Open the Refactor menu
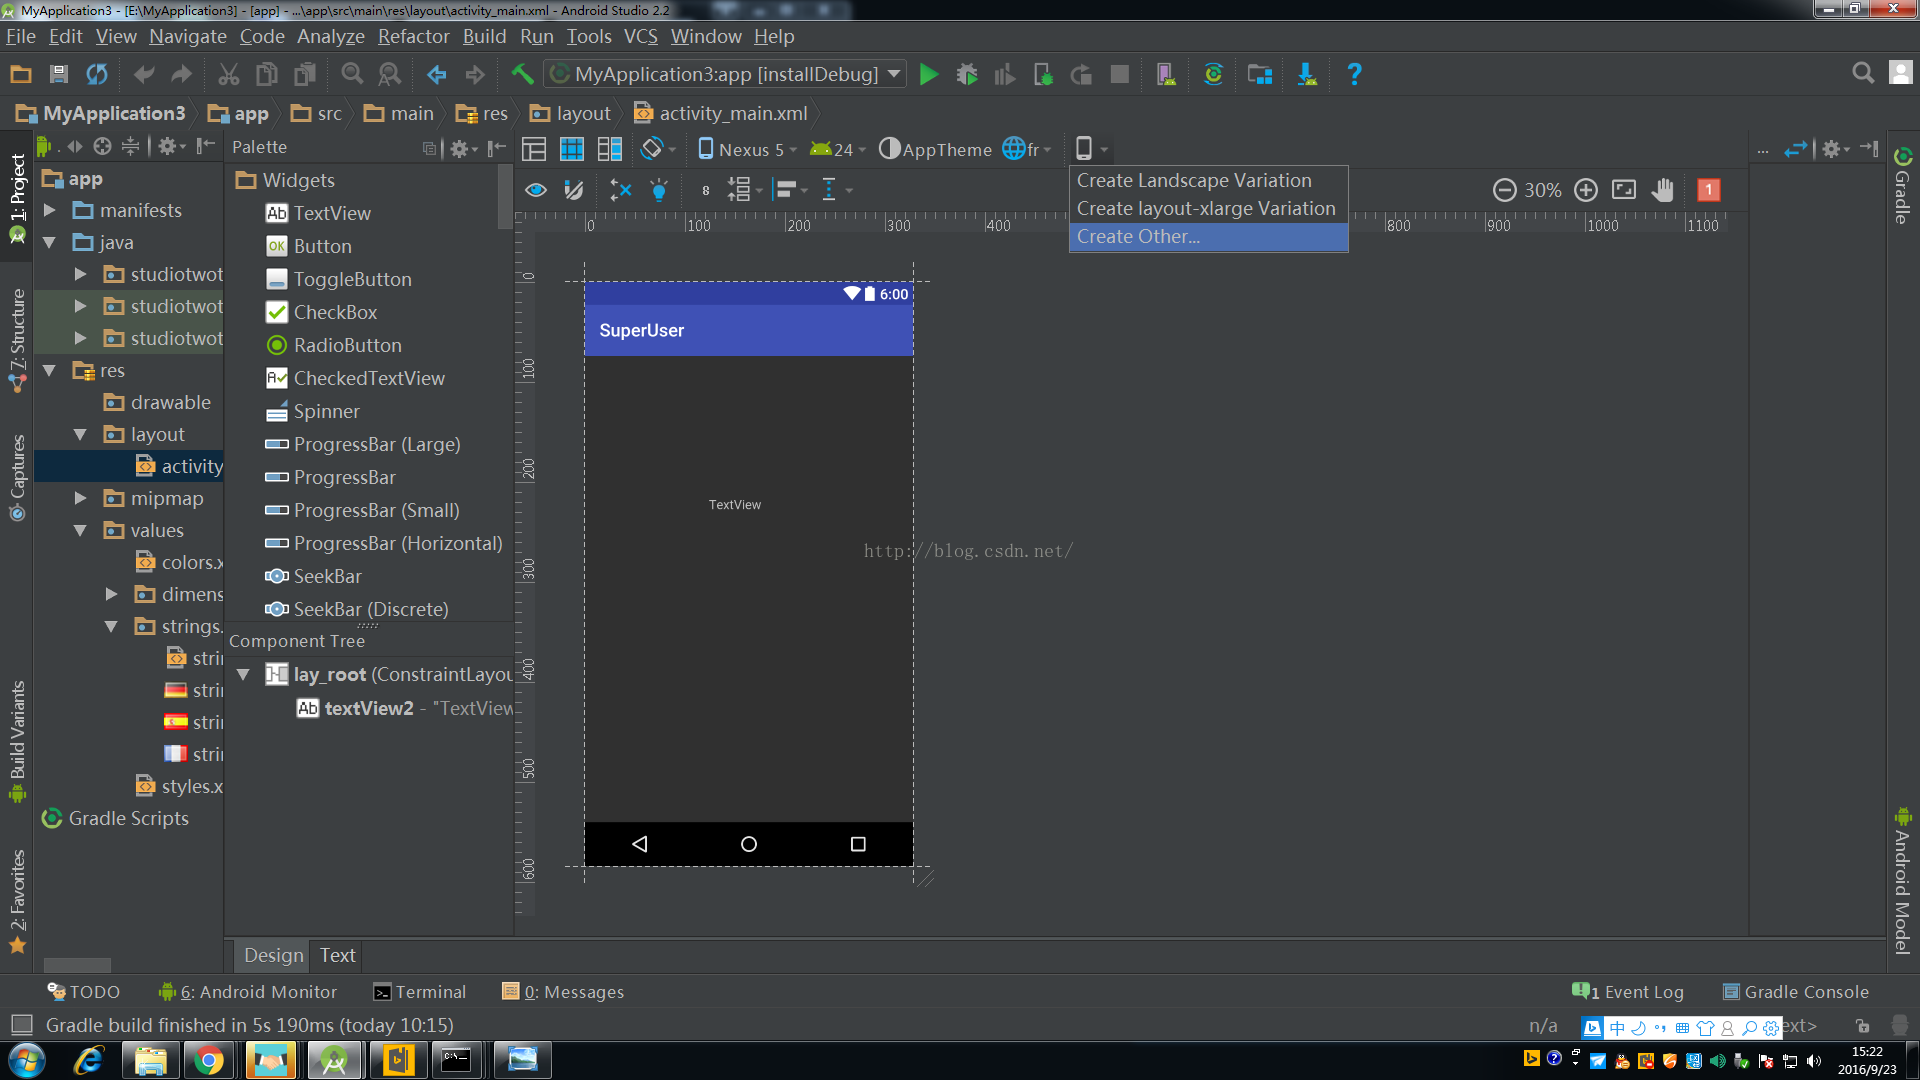The height and width of the screenshot is (1080, 1920). click(413, 36)
